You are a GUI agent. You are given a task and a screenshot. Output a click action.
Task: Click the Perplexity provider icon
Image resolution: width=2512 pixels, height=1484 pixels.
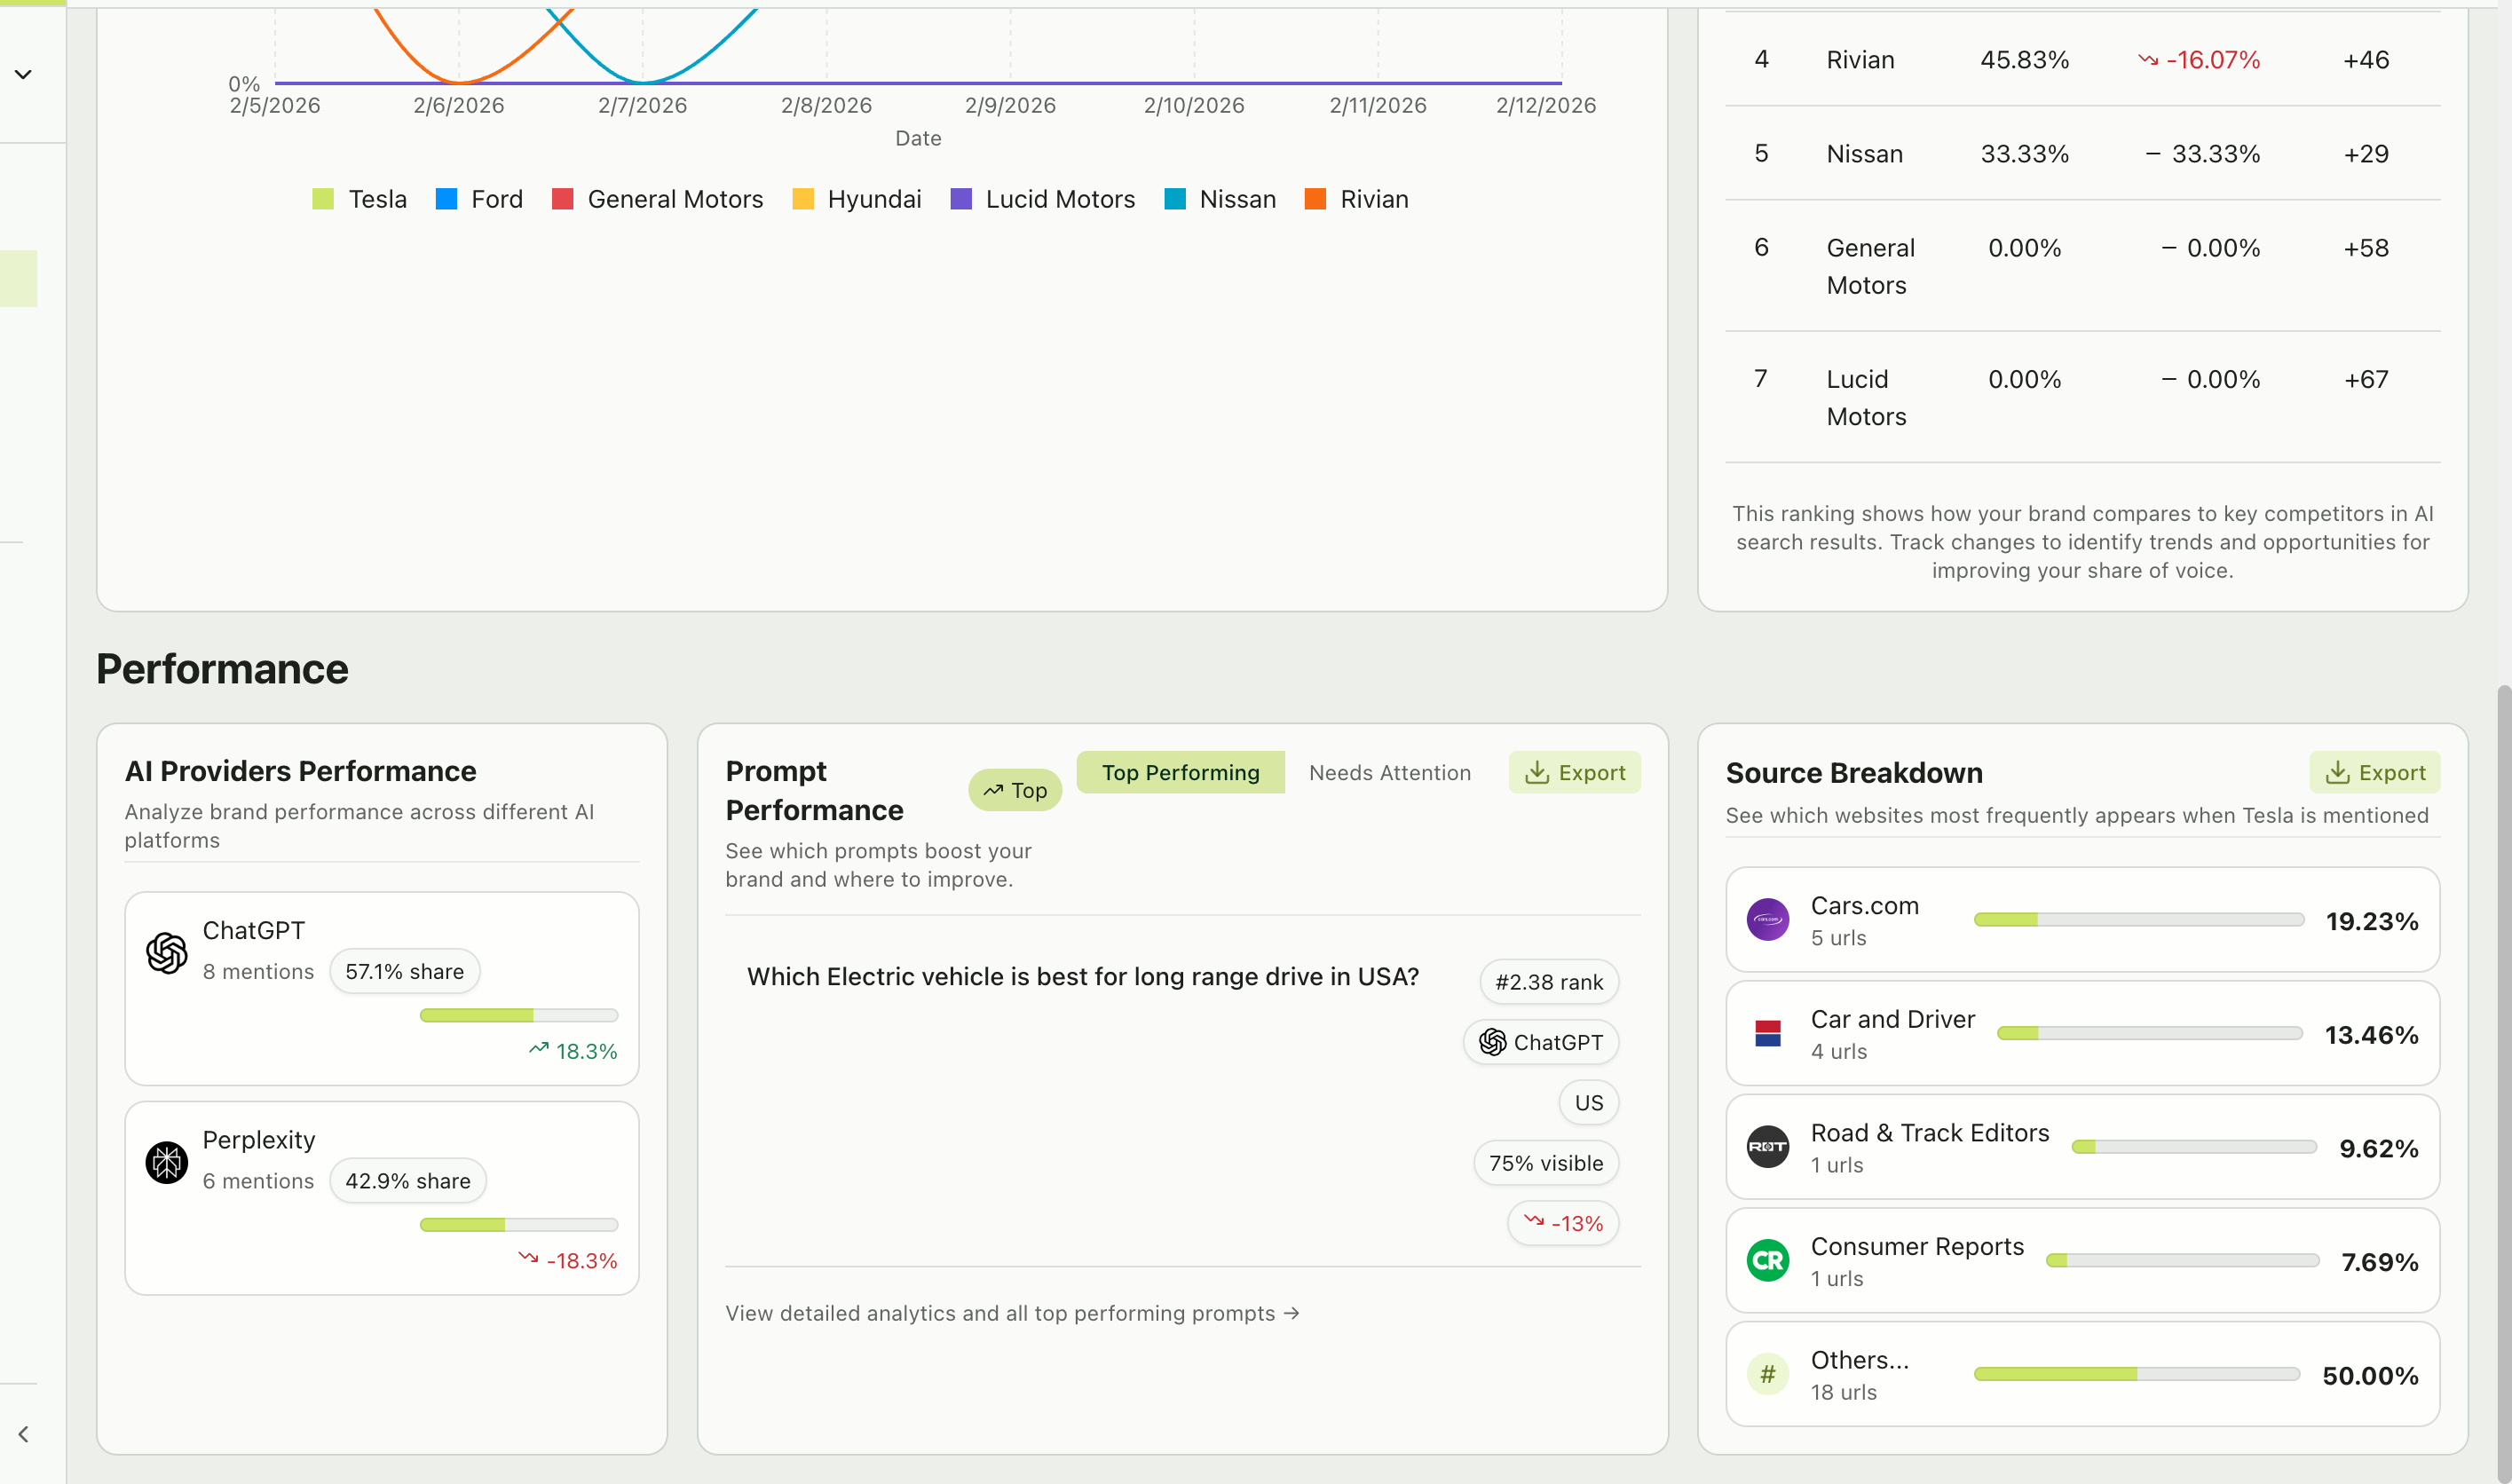[166, 1162]
